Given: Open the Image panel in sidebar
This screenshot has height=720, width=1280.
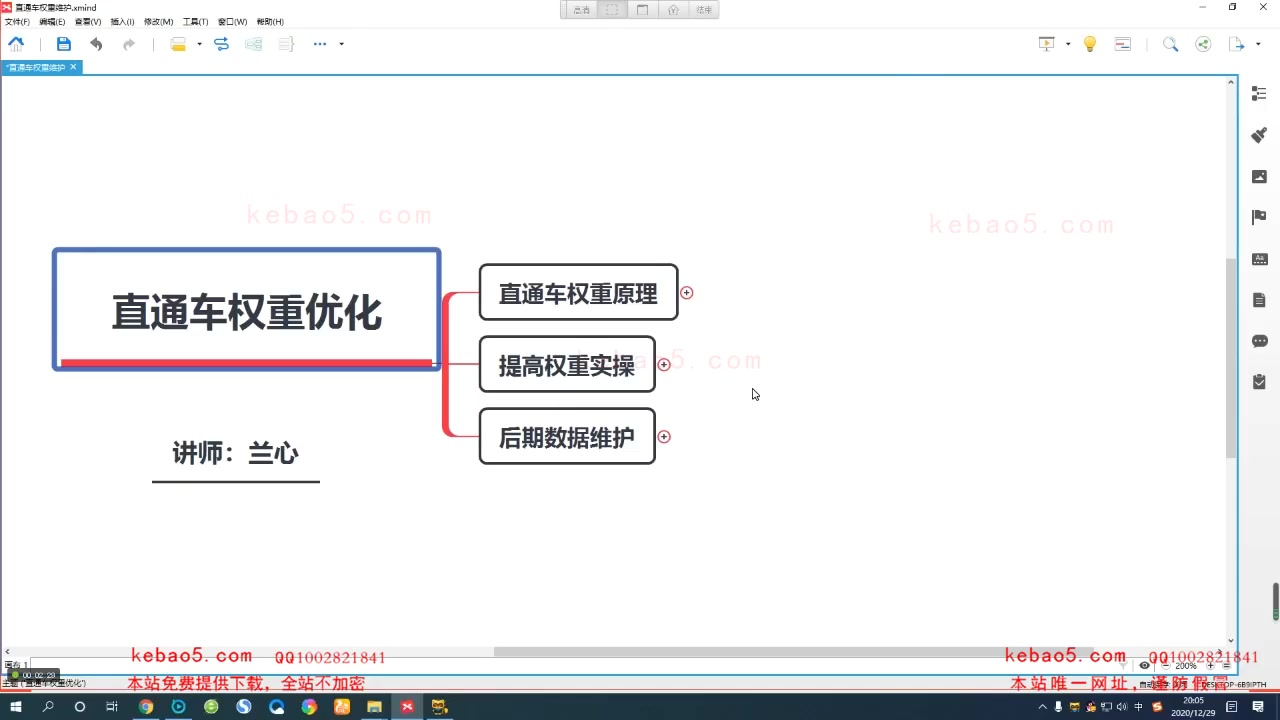Looking at the screenshot, I should [1259, 177].
